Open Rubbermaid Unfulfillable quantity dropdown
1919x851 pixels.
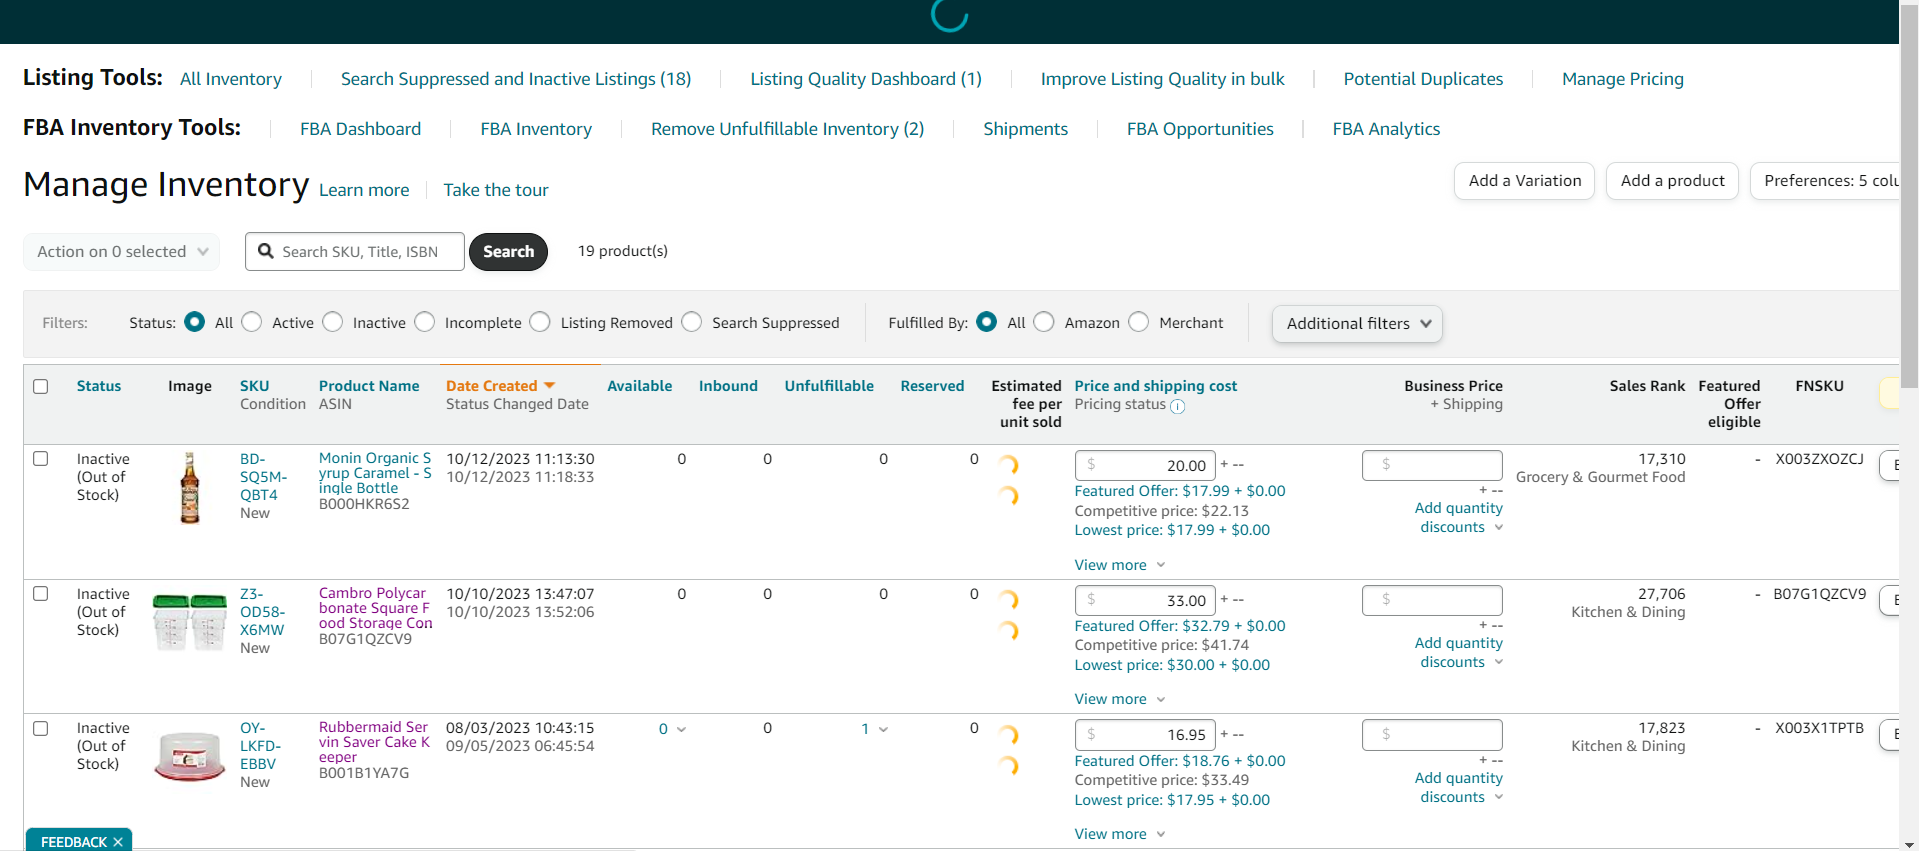click(875, 729)
